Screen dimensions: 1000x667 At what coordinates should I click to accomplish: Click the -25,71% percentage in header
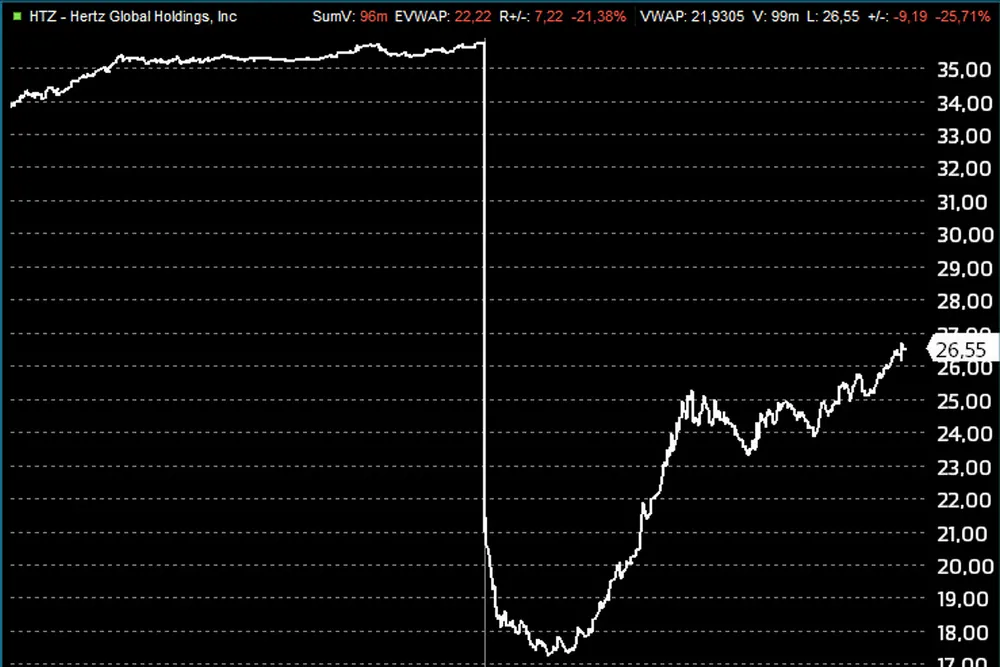coord(967,17)
